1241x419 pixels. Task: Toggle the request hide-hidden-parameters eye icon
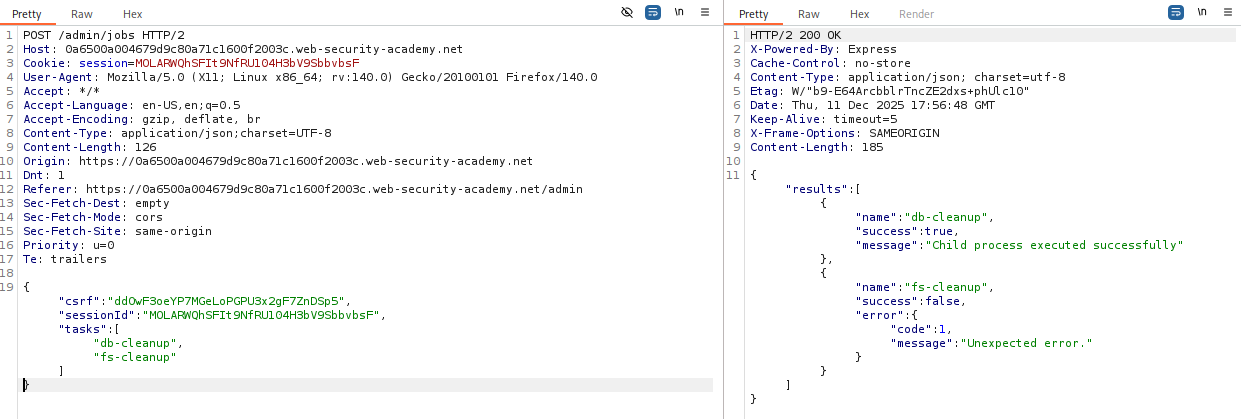point(627,13)
